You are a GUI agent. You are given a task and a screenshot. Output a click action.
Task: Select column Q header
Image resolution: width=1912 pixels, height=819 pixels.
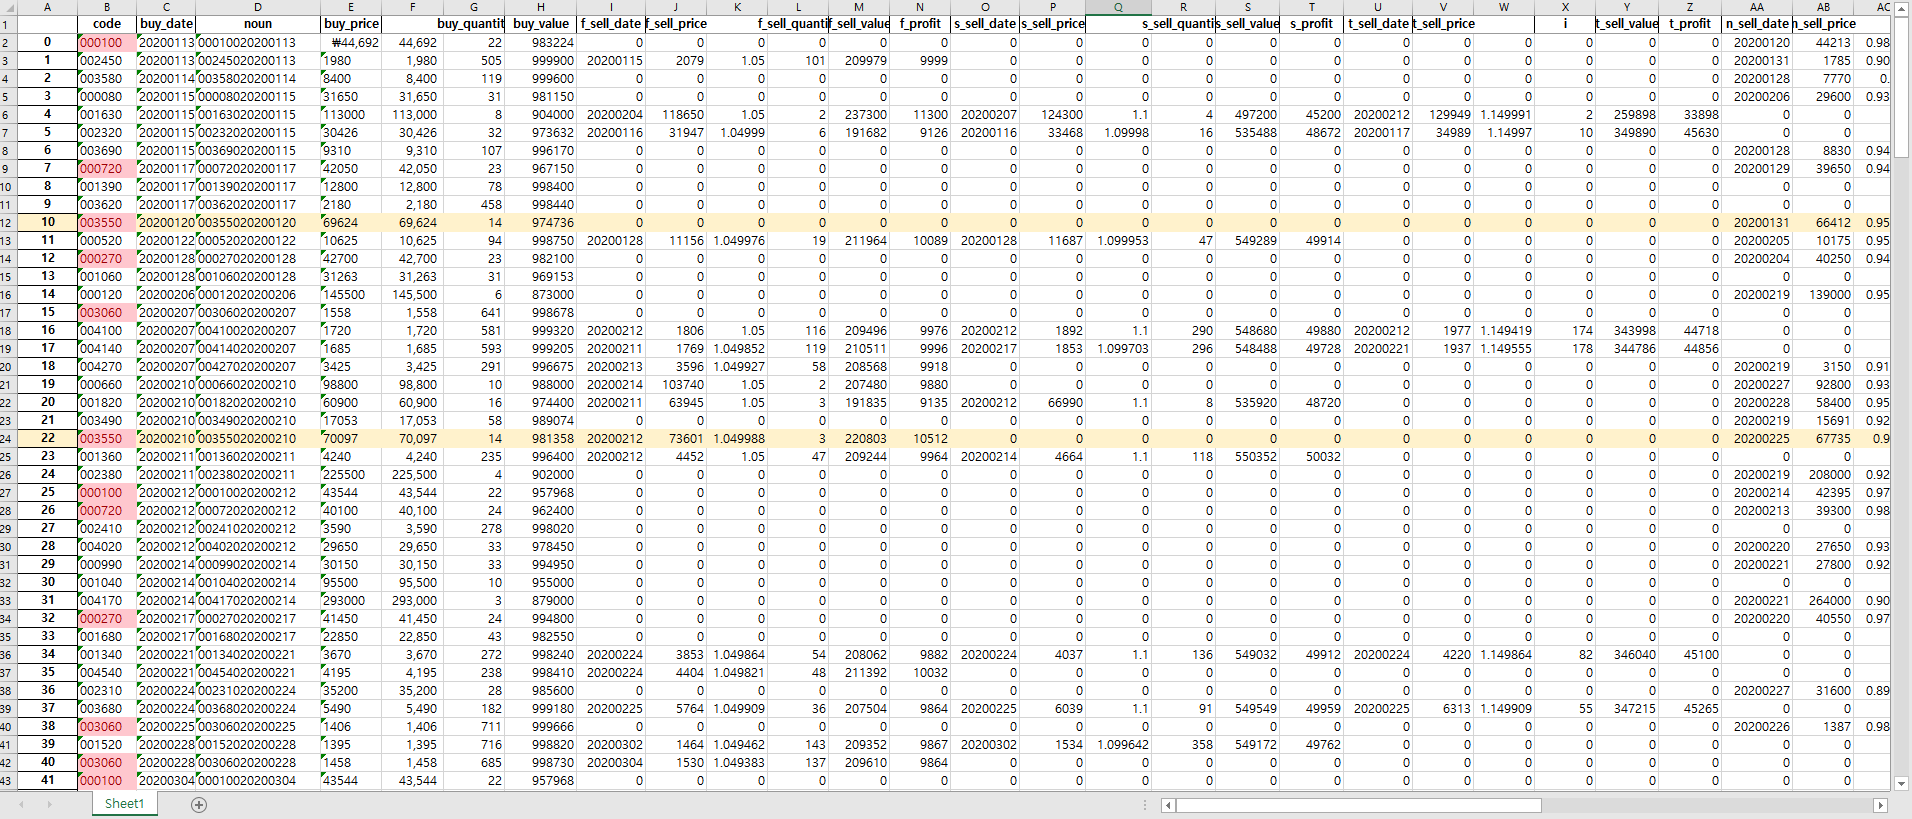[x=1118, y=7]
